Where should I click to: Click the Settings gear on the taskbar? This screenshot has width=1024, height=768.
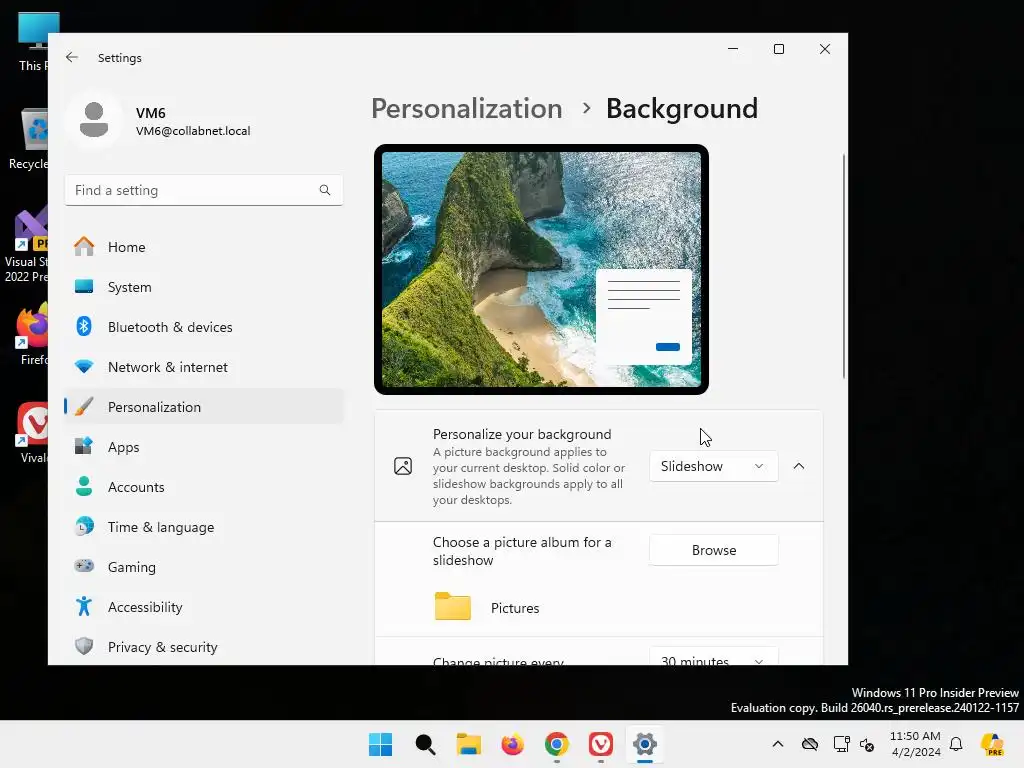coord(645,744)
